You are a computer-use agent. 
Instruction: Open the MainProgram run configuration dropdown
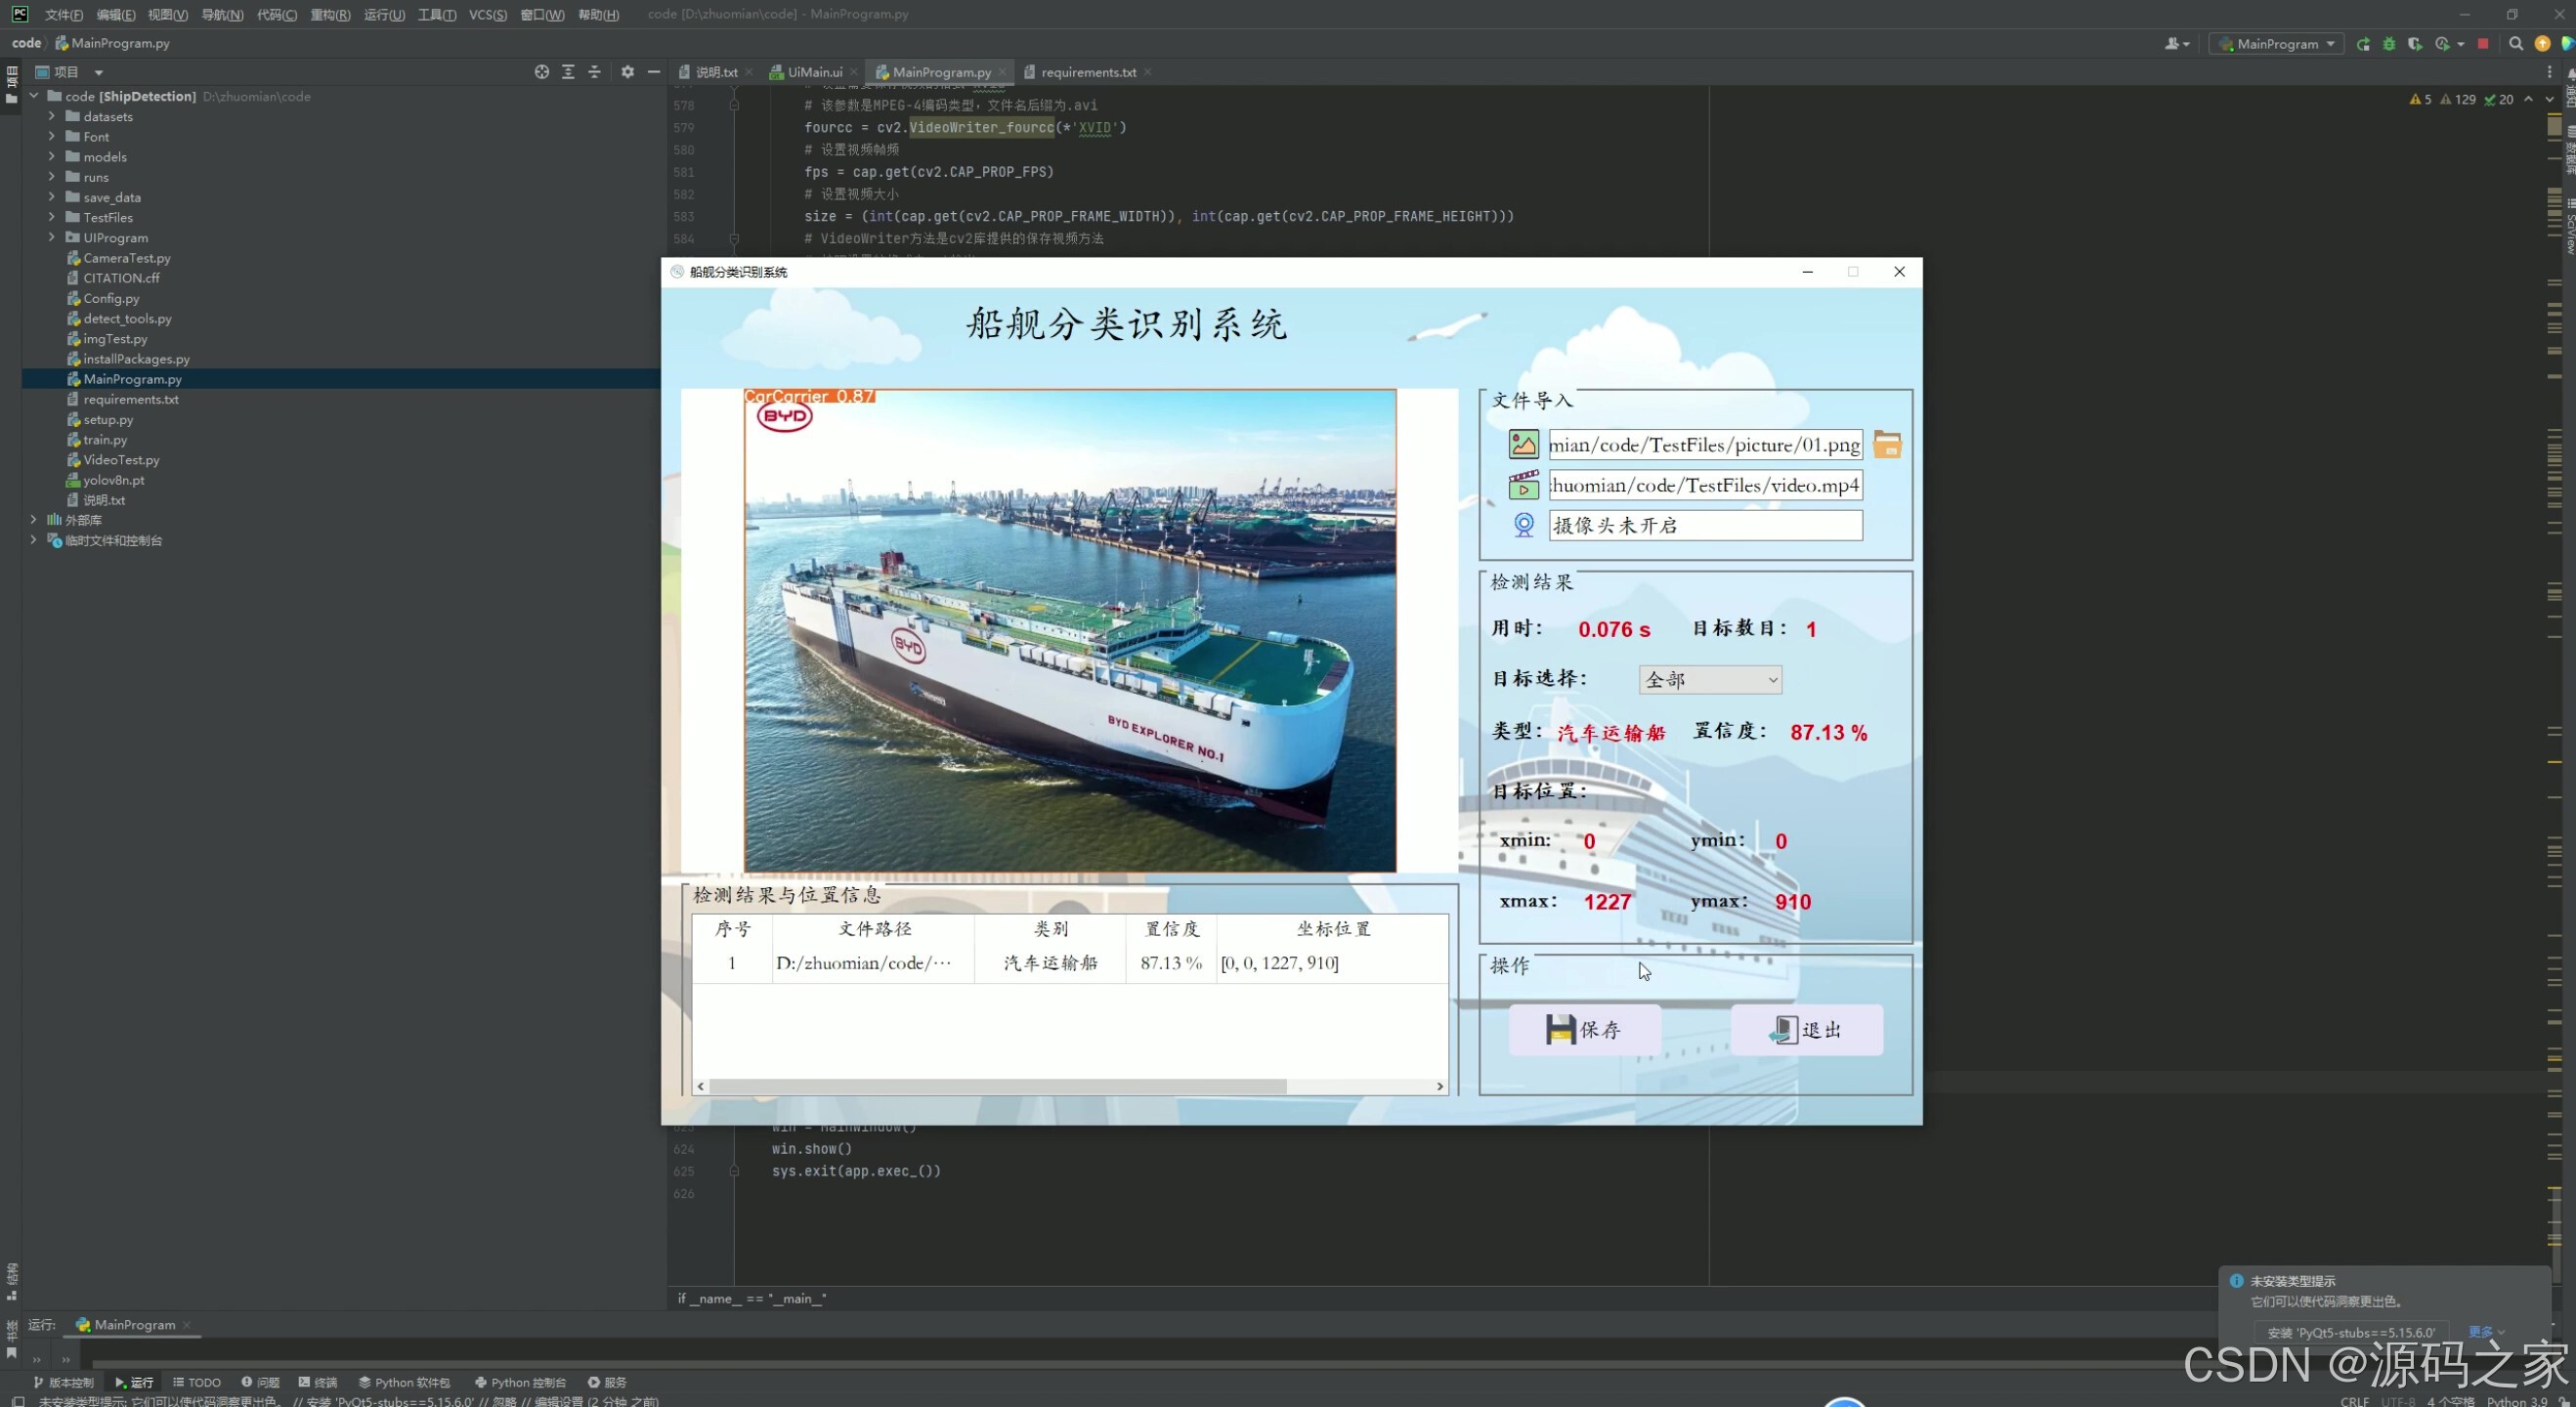click(2276, 44)
